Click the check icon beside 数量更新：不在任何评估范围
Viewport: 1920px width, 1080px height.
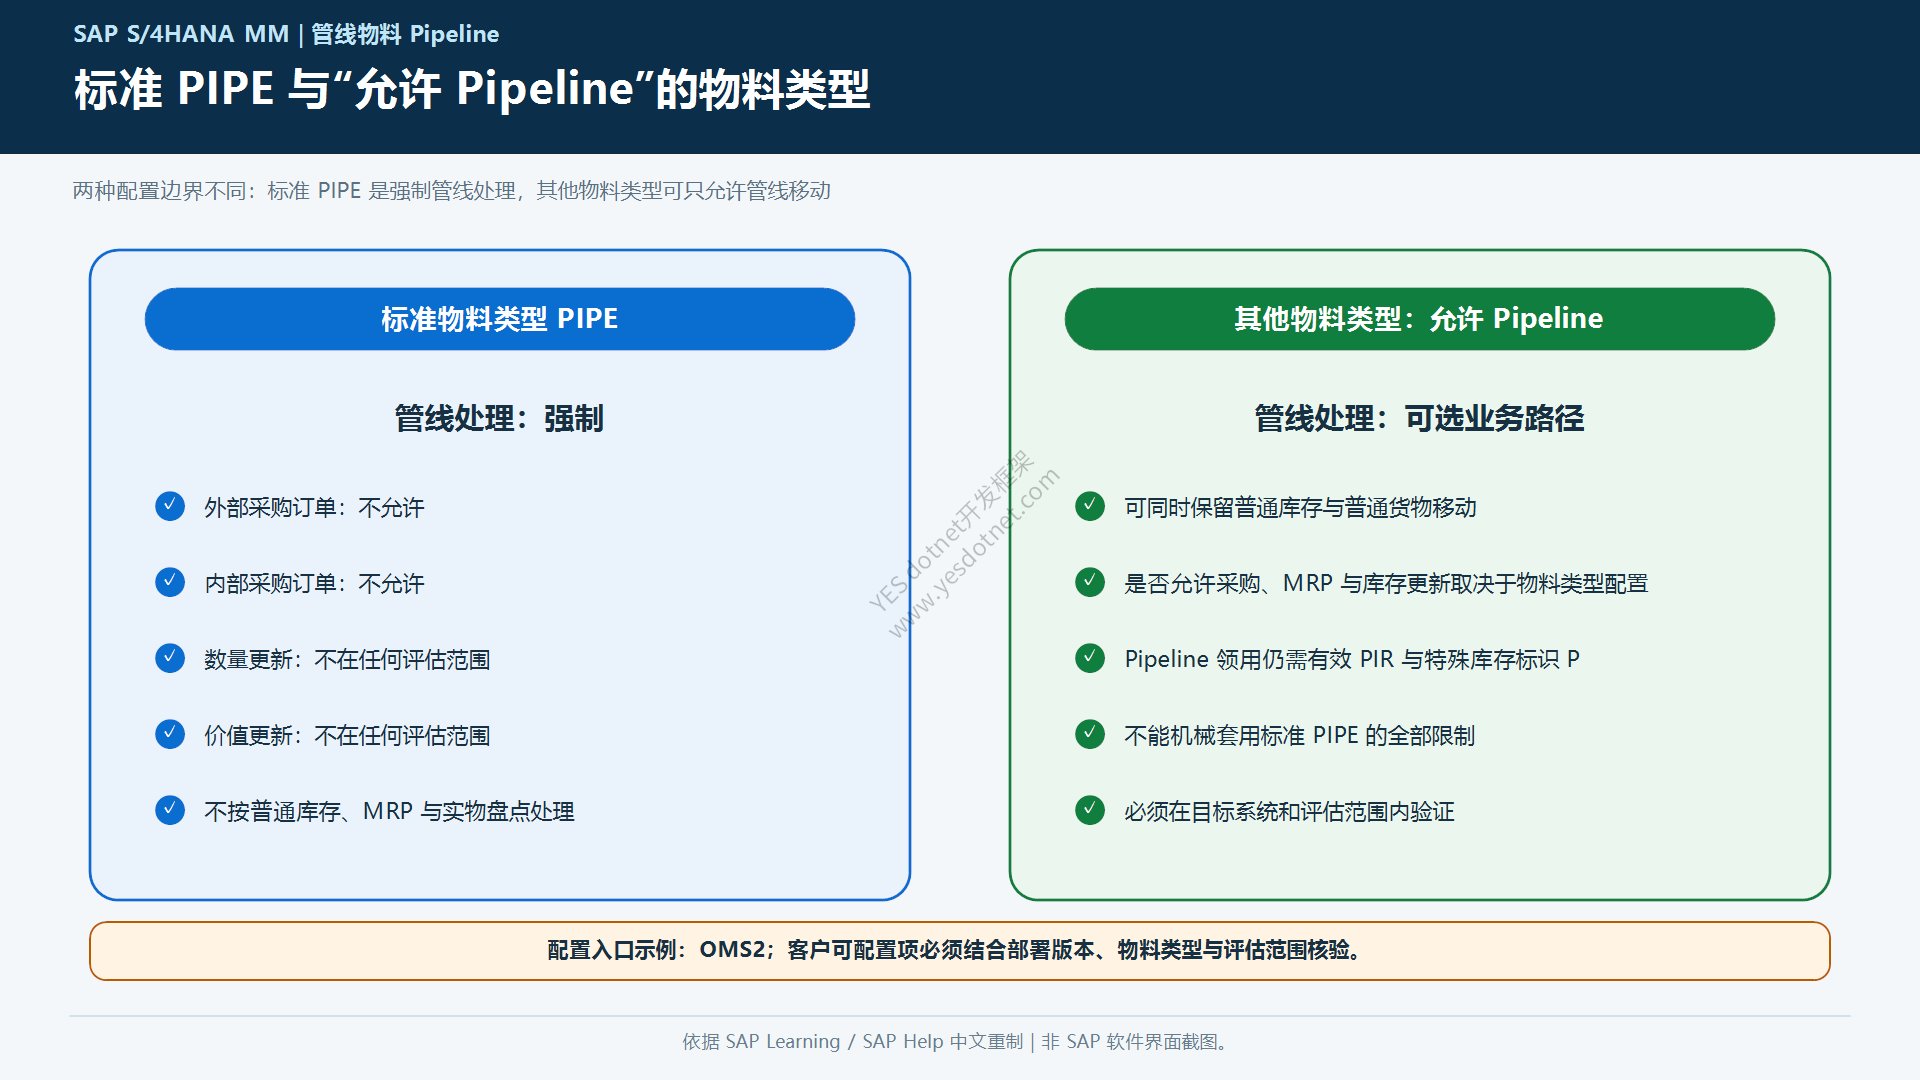point(170,658)
